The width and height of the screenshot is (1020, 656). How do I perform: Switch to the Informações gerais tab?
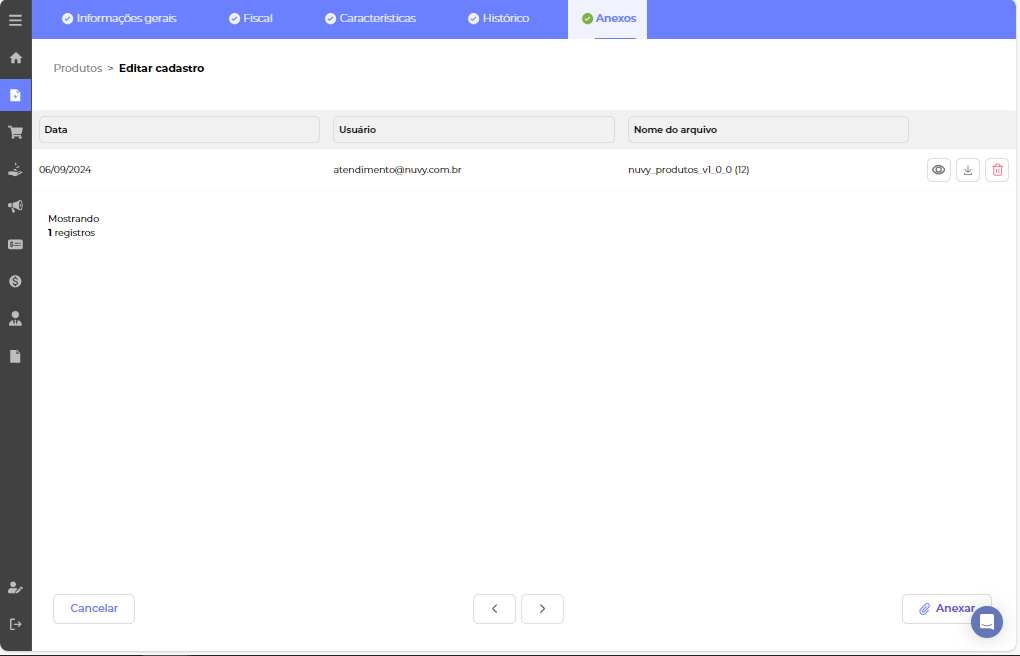[119, 19]
